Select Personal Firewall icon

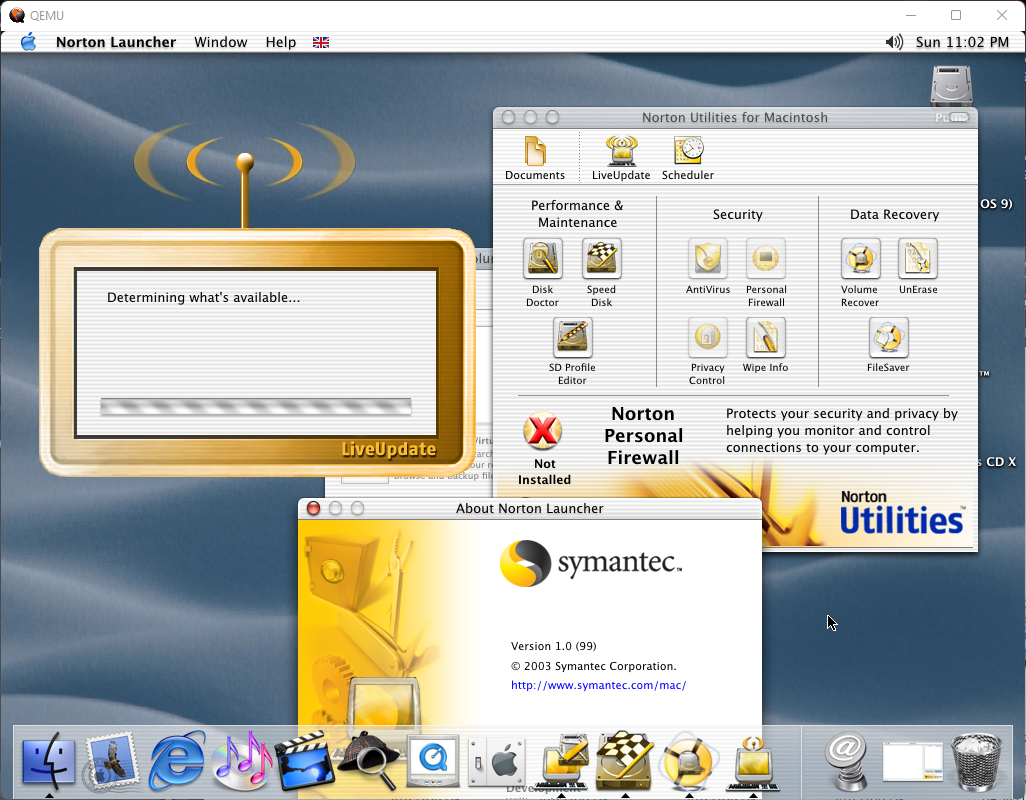766,260
